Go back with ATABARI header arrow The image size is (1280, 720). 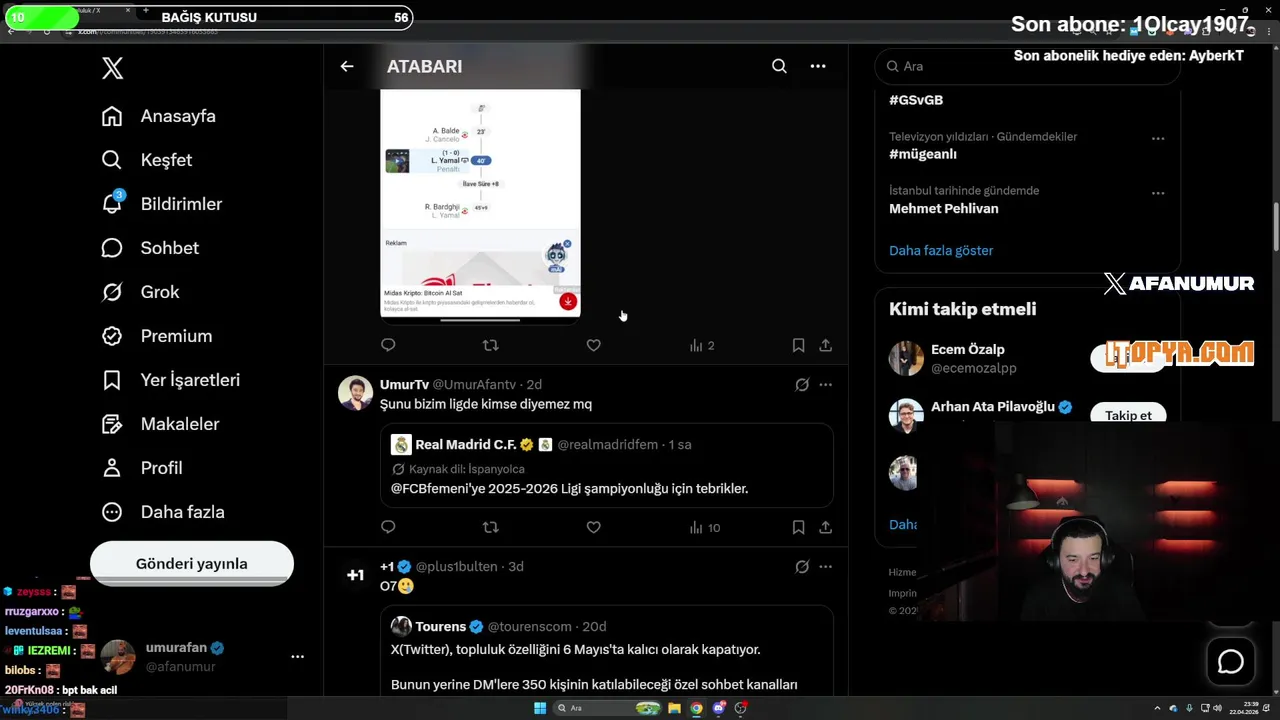click(347, 66)
